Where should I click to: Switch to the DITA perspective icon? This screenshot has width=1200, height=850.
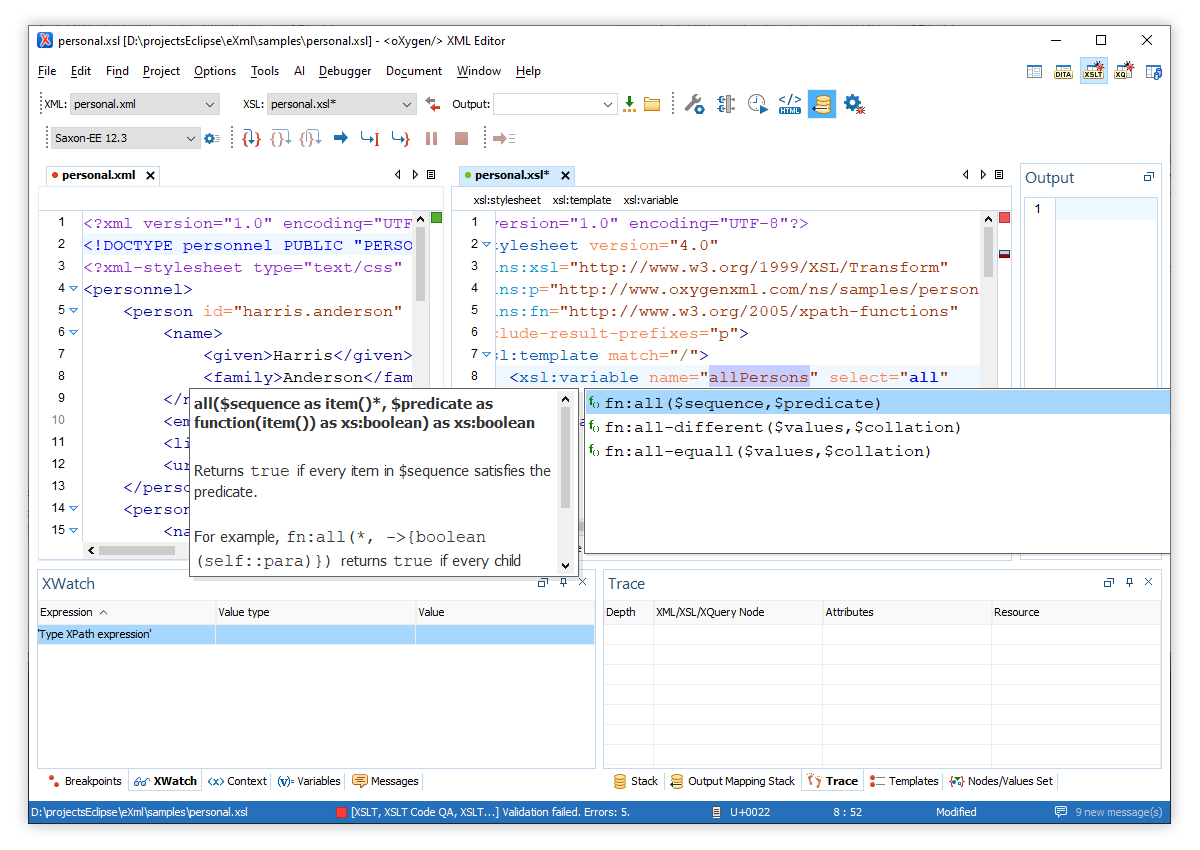click(x=1063, y=71)
